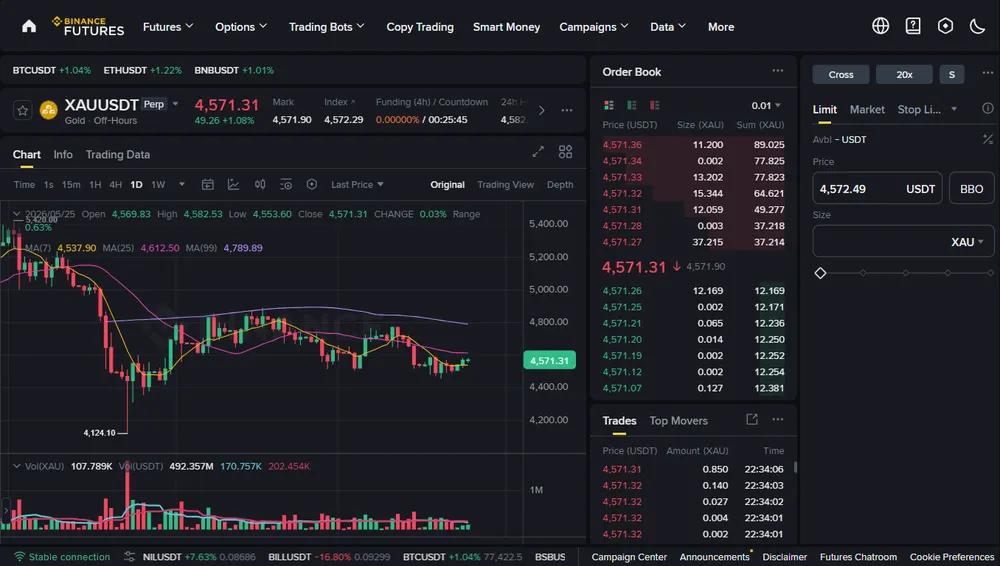This screenshot has width=1000, height=566.
Task: Select the 1H timeframe
Action: [95, 184]
